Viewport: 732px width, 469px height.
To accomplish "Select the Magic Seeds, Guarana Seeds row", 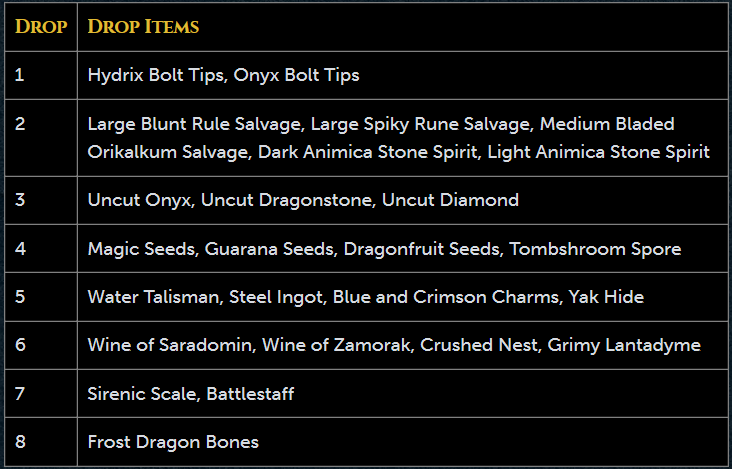I will coord(366,249).
